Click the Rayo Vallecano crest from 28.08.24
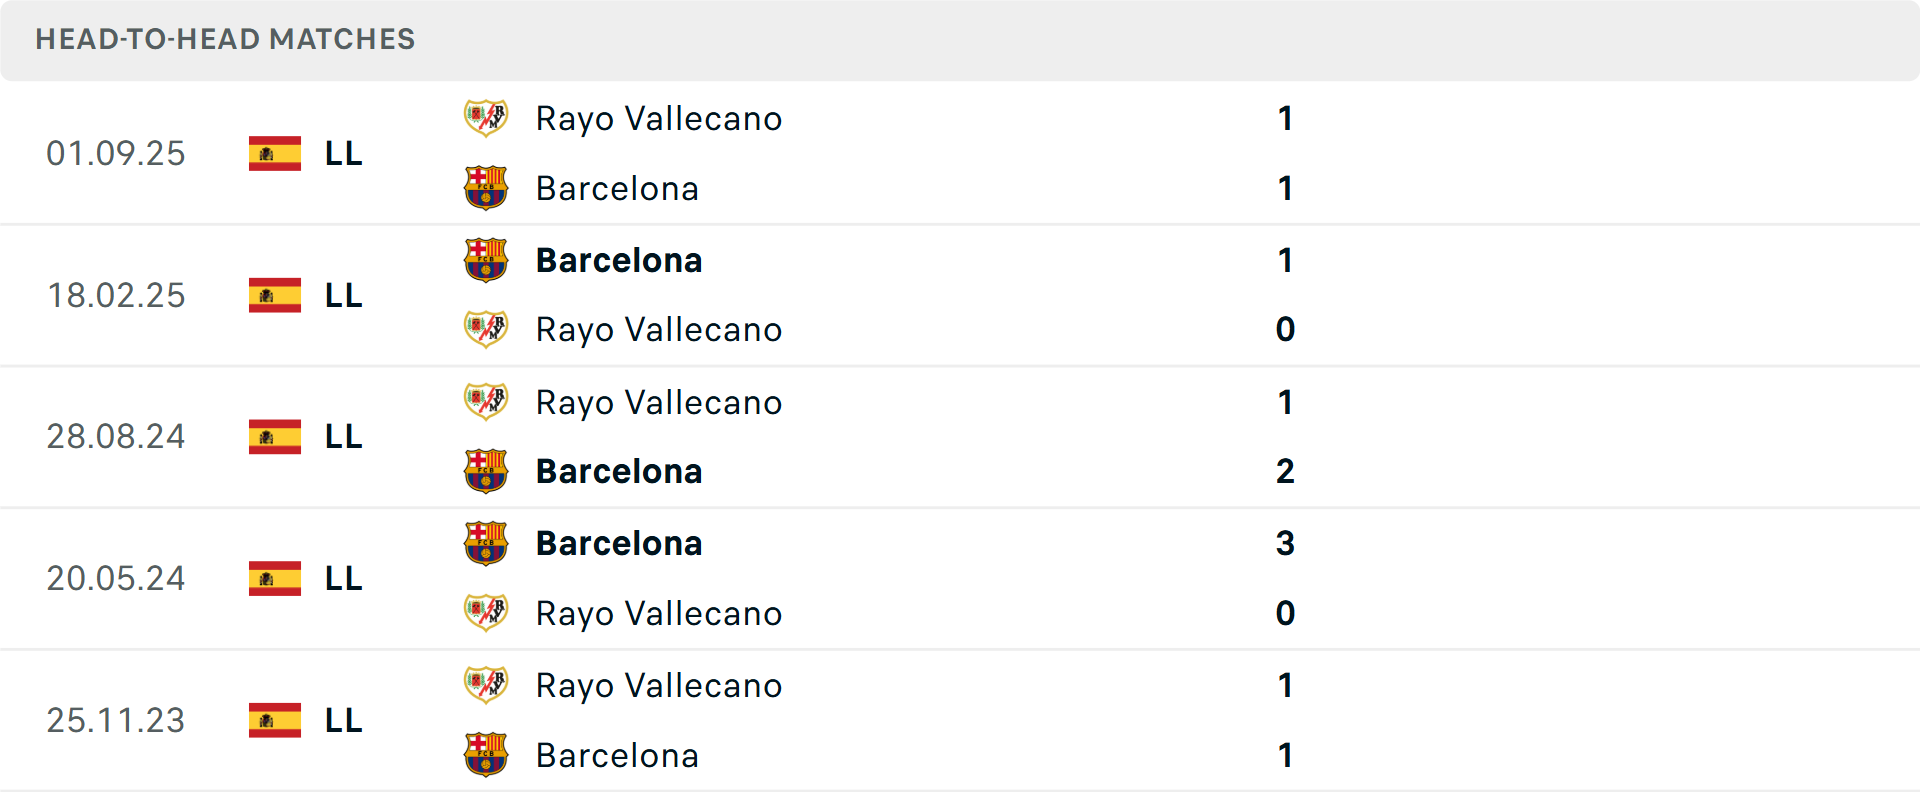 [487, 401]
